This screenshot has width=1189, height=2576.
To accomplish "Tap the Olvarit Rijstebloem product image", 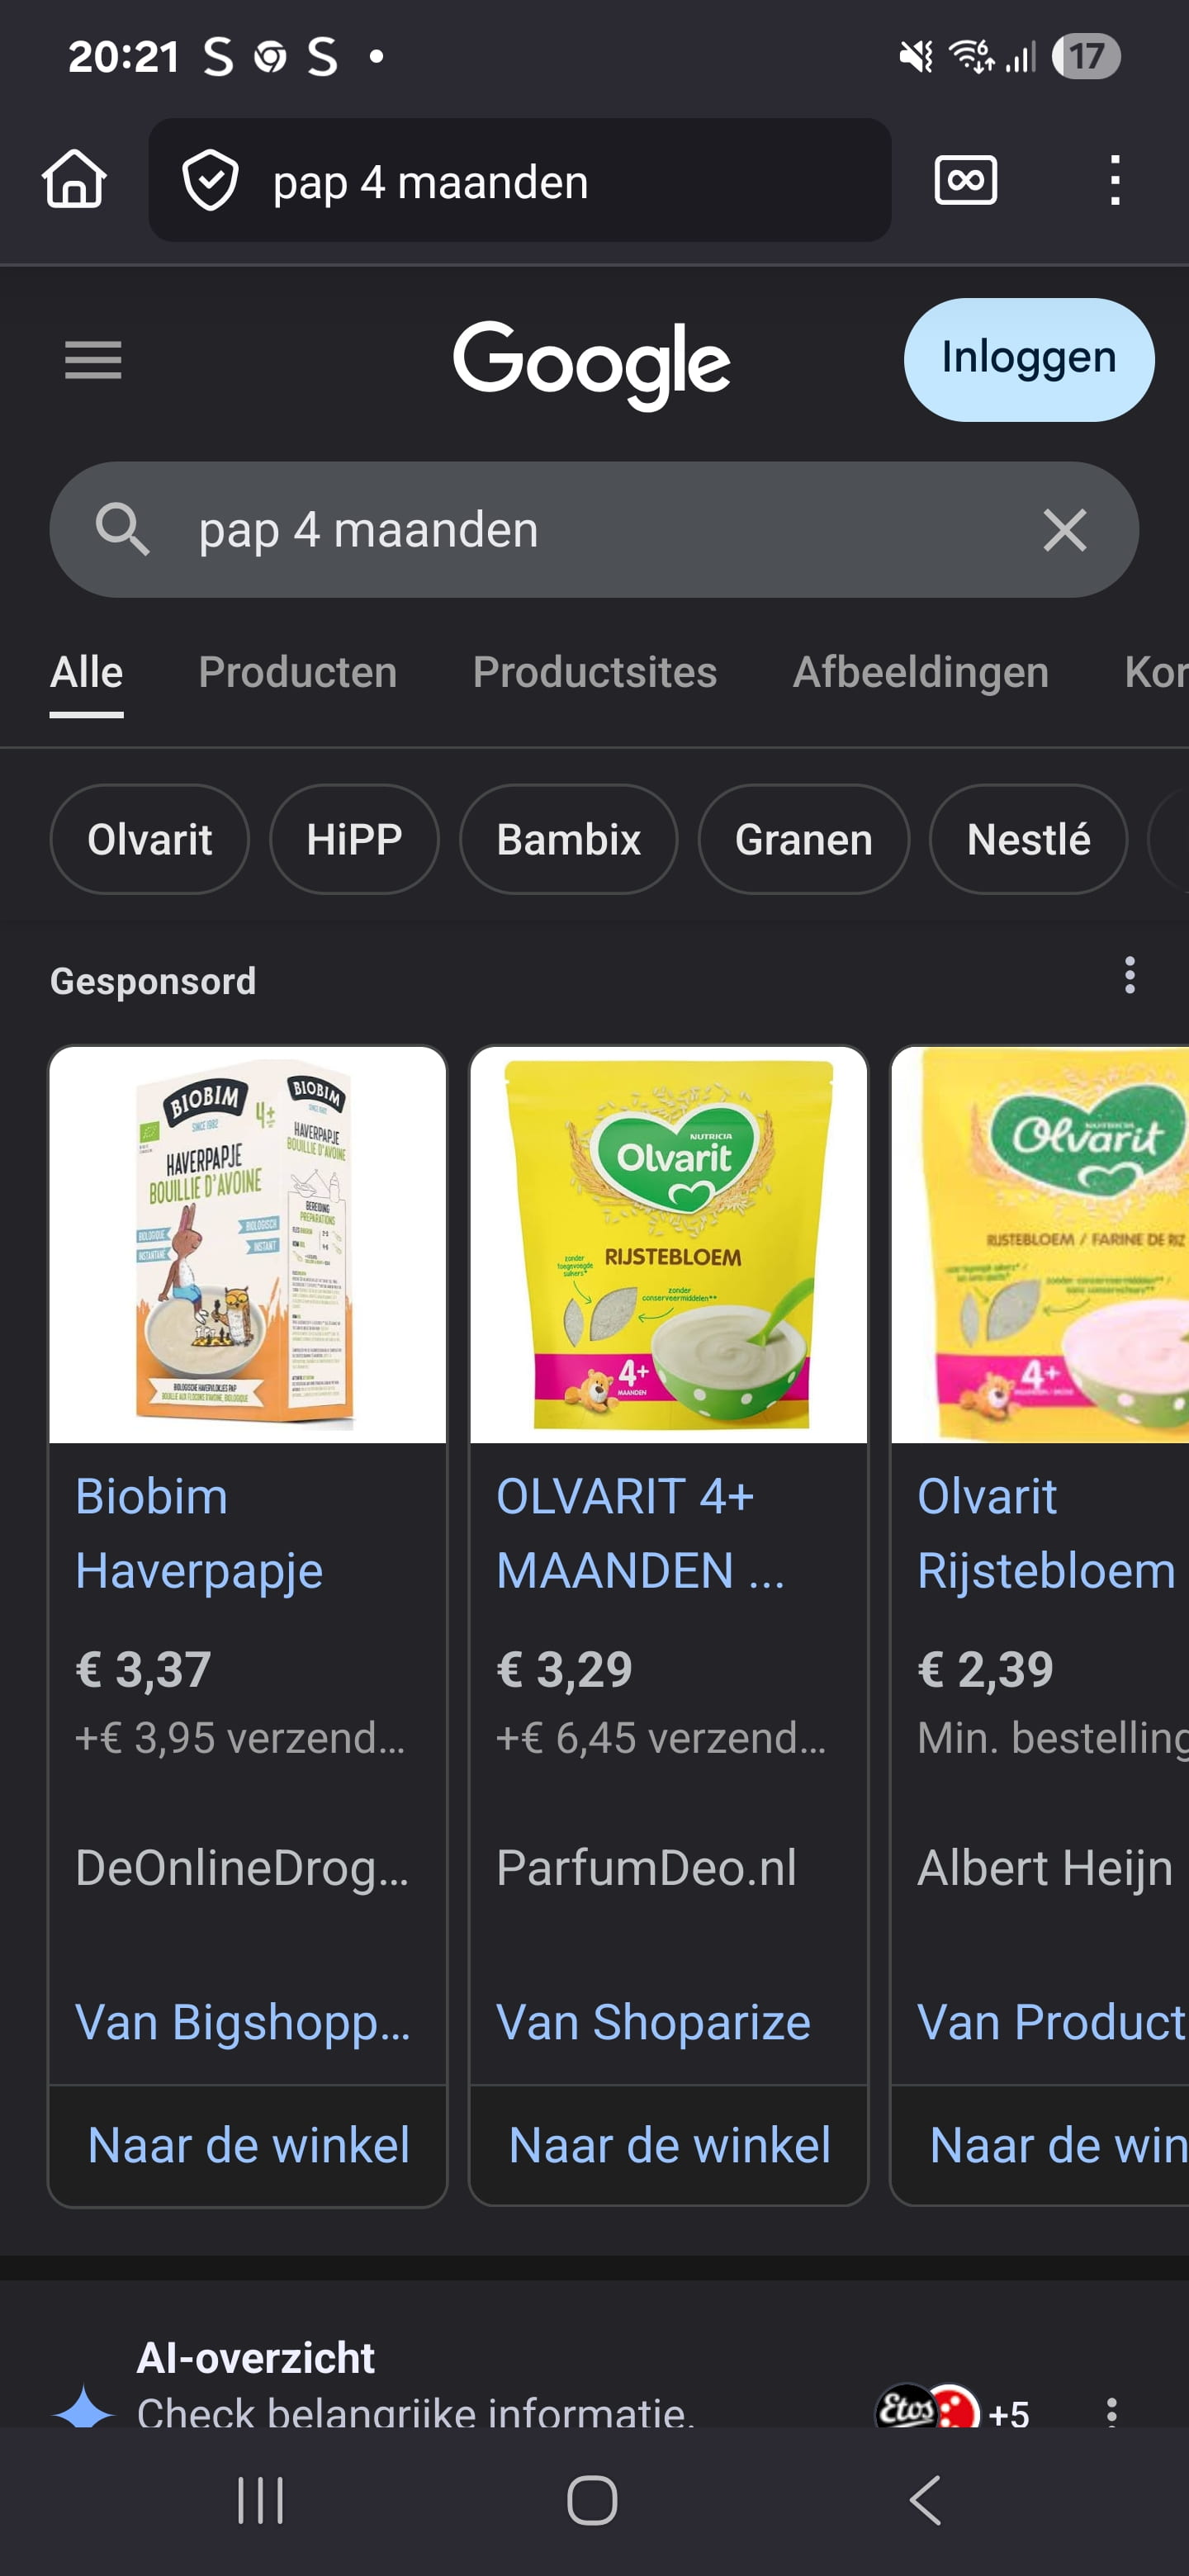I will [x=1040, y=1245].
